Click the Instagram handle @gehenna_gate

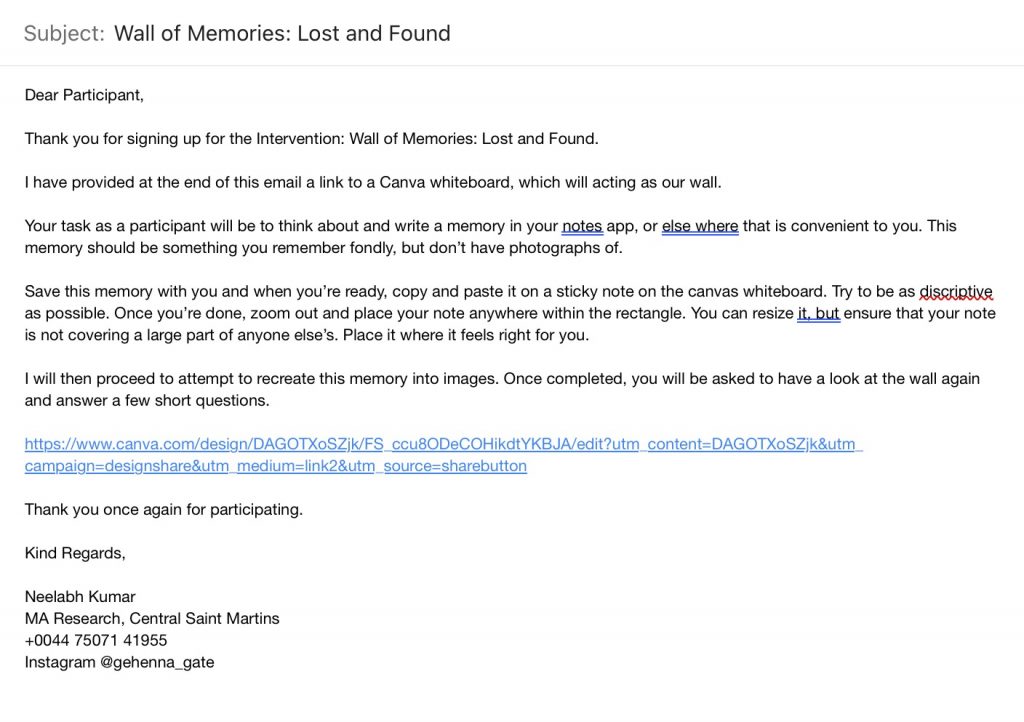coord(157,663)
